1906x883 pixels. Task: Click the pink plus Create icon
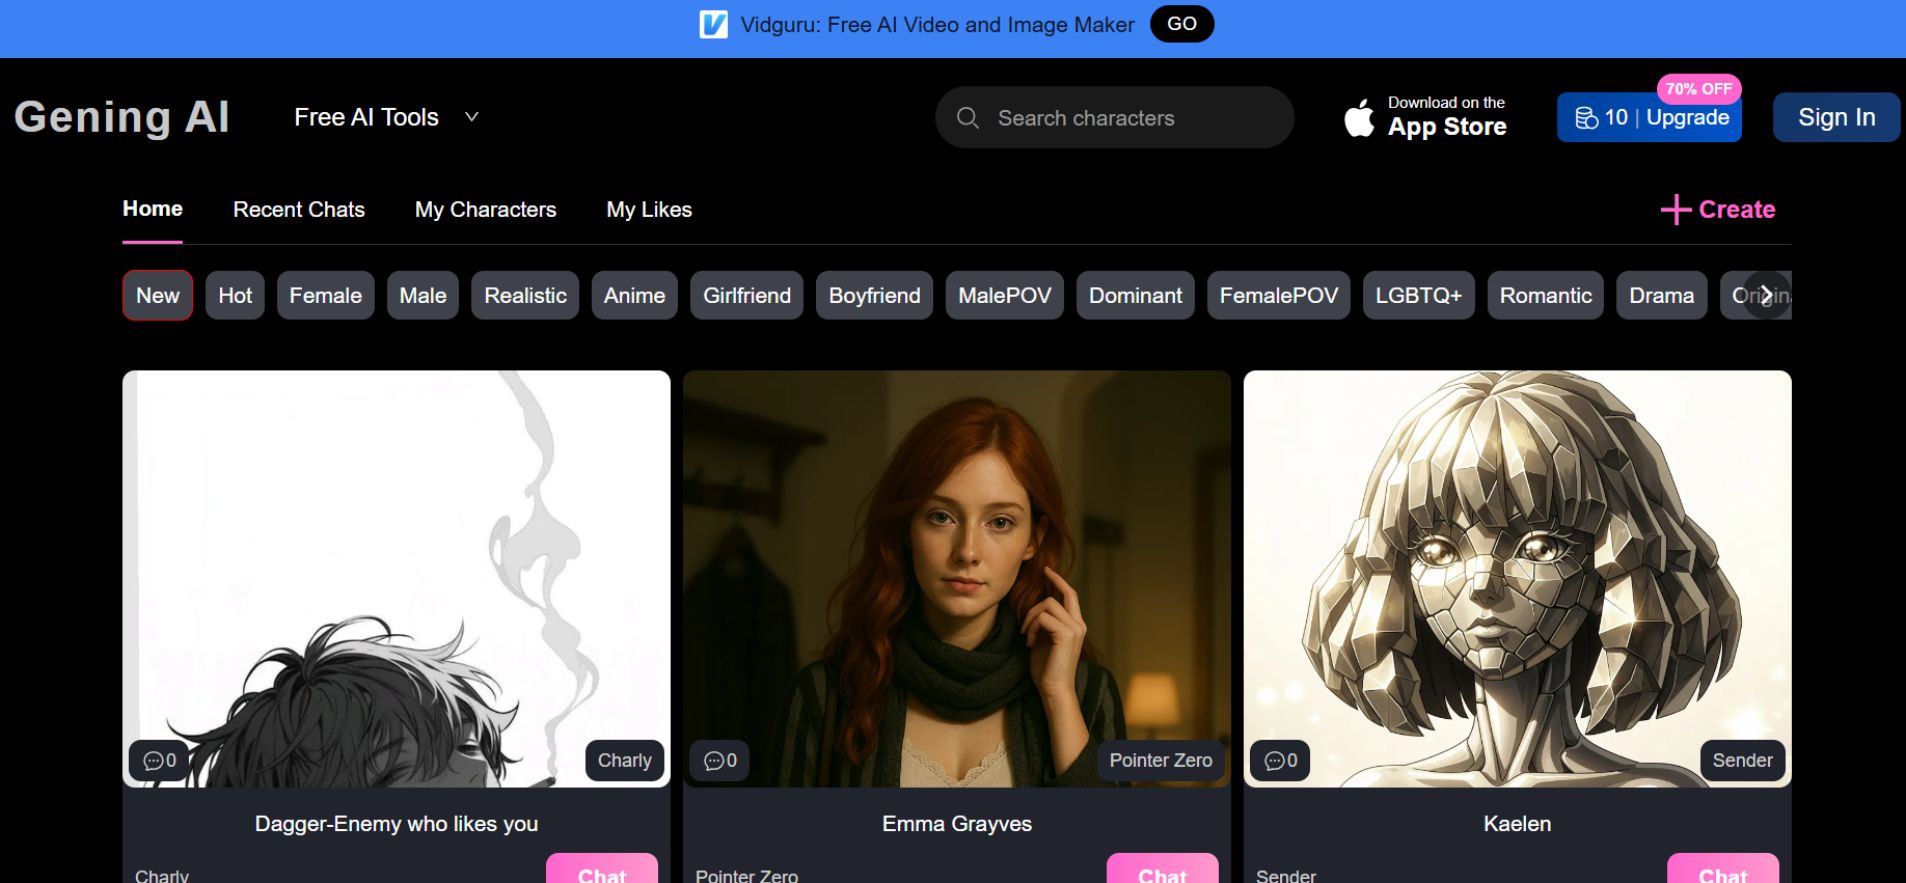coord(1675,210)
